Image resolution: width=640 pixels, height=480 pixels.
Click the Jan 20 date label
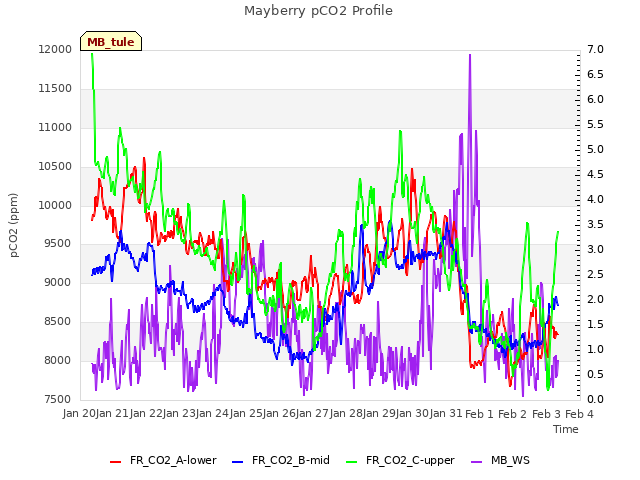tap(79, 413)
